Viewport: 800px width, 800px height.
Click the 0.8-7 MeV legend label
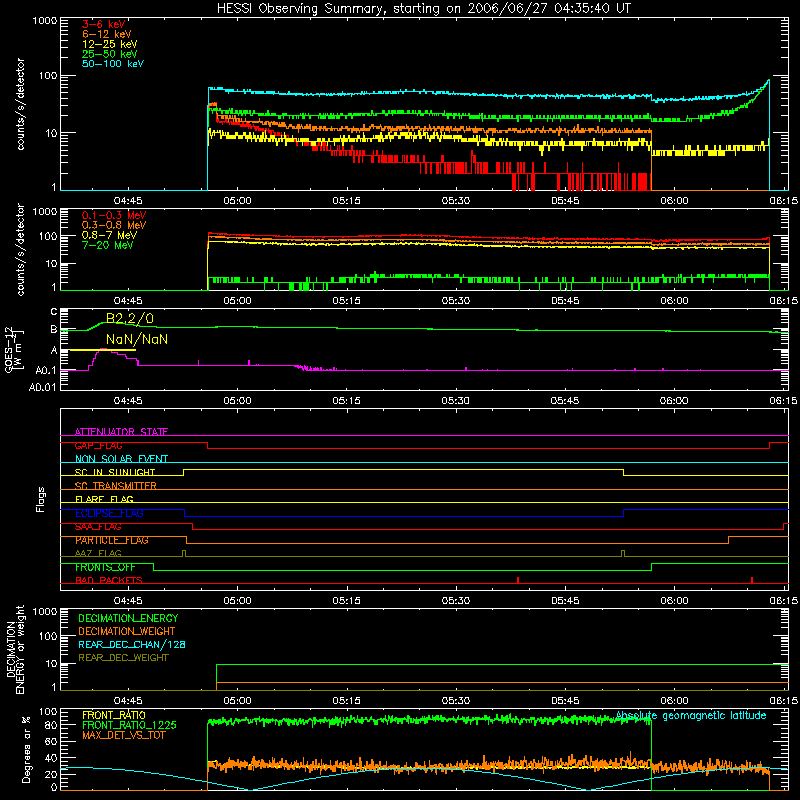(x=109, y=235)
